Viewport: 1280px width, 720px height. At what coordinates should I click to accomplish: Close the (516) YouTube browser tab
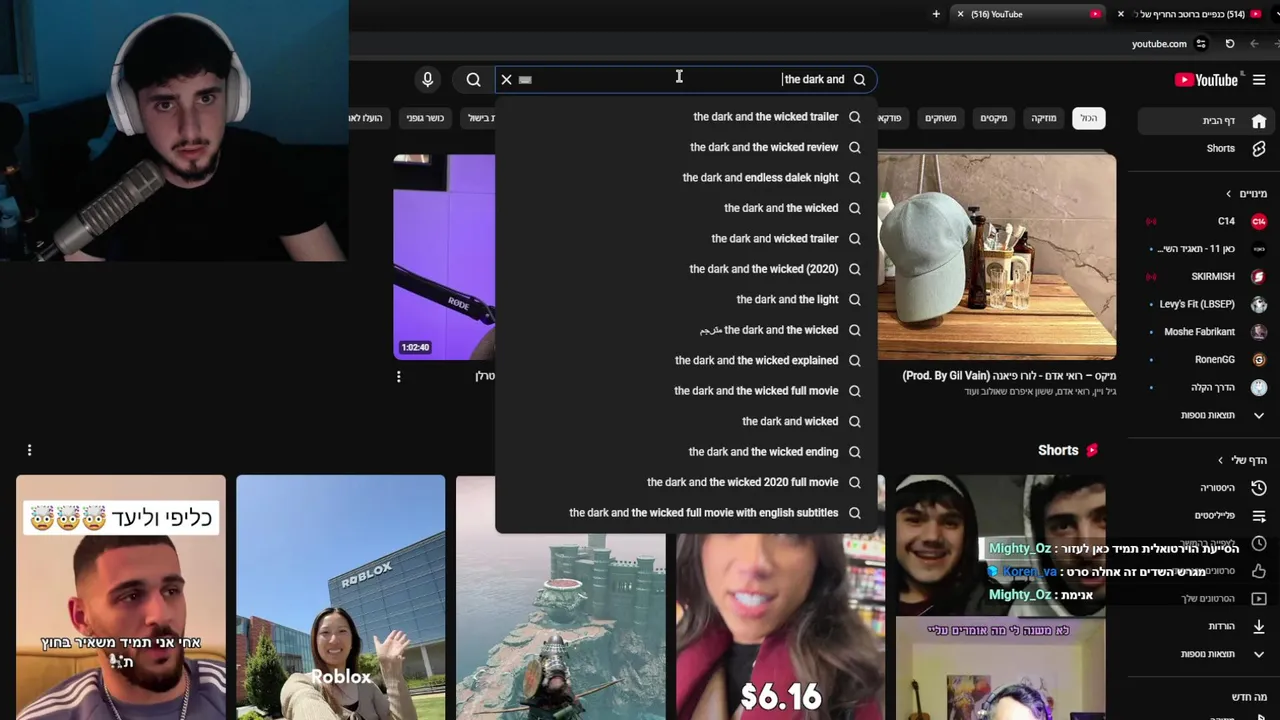[961, 14]
